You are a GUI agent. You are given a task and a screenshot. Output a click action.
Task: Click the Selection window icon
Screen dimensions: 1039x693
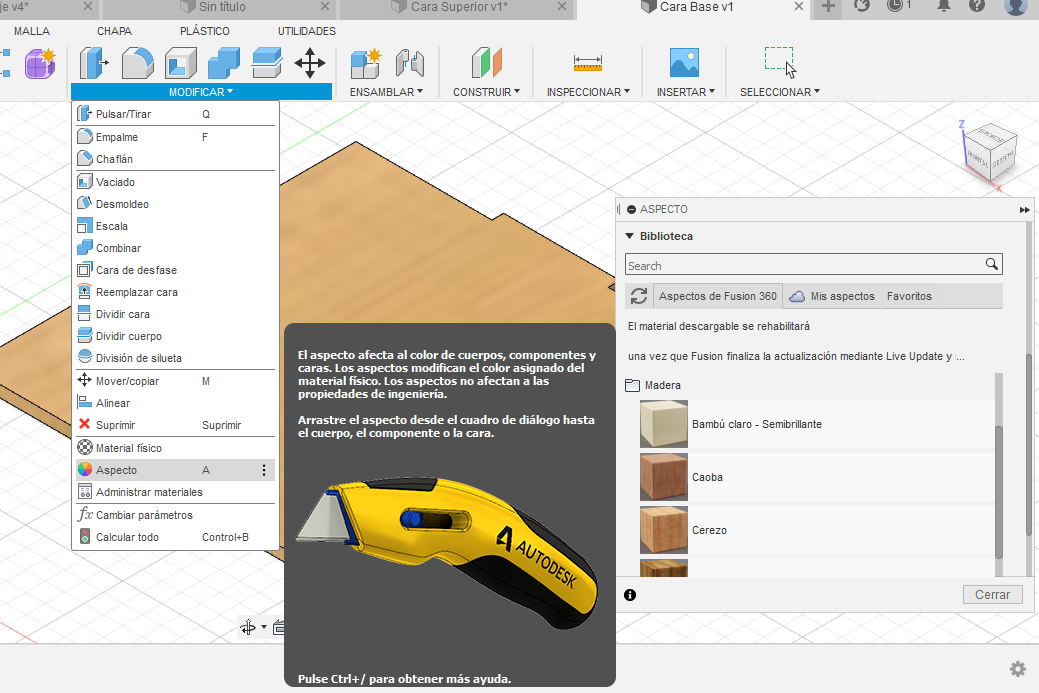779,60
